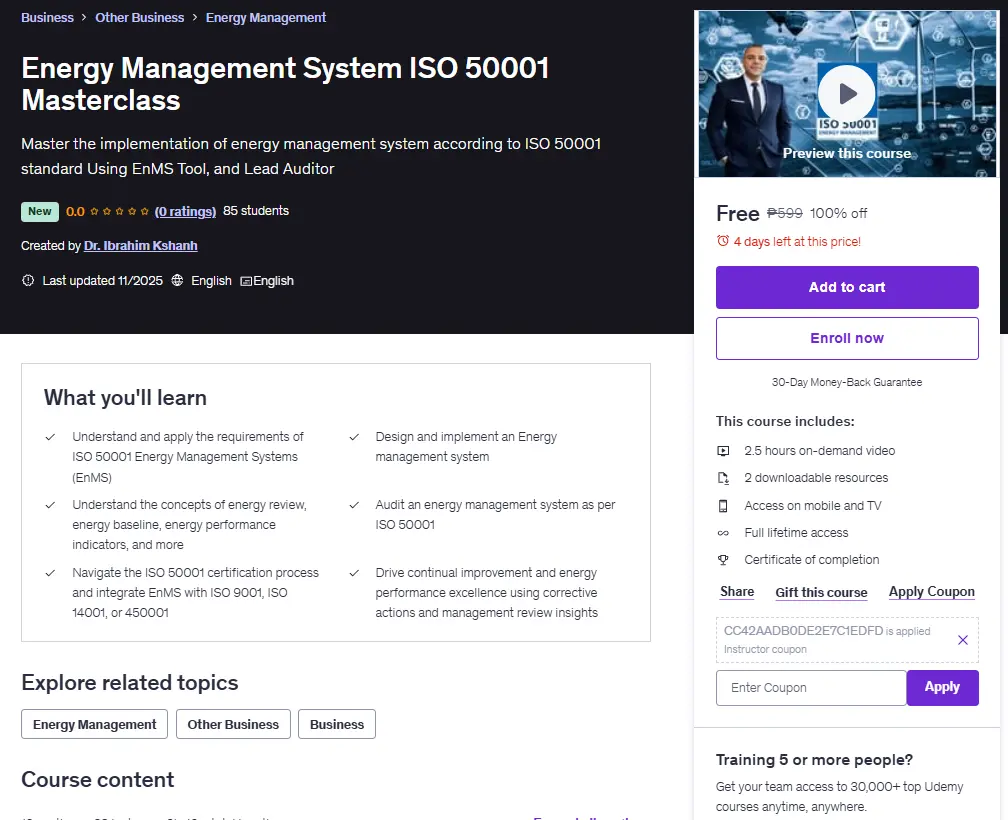Click the '30-Day Money-Back Guarantee' text
1008x820 pixels.
(x=847, y=382)
